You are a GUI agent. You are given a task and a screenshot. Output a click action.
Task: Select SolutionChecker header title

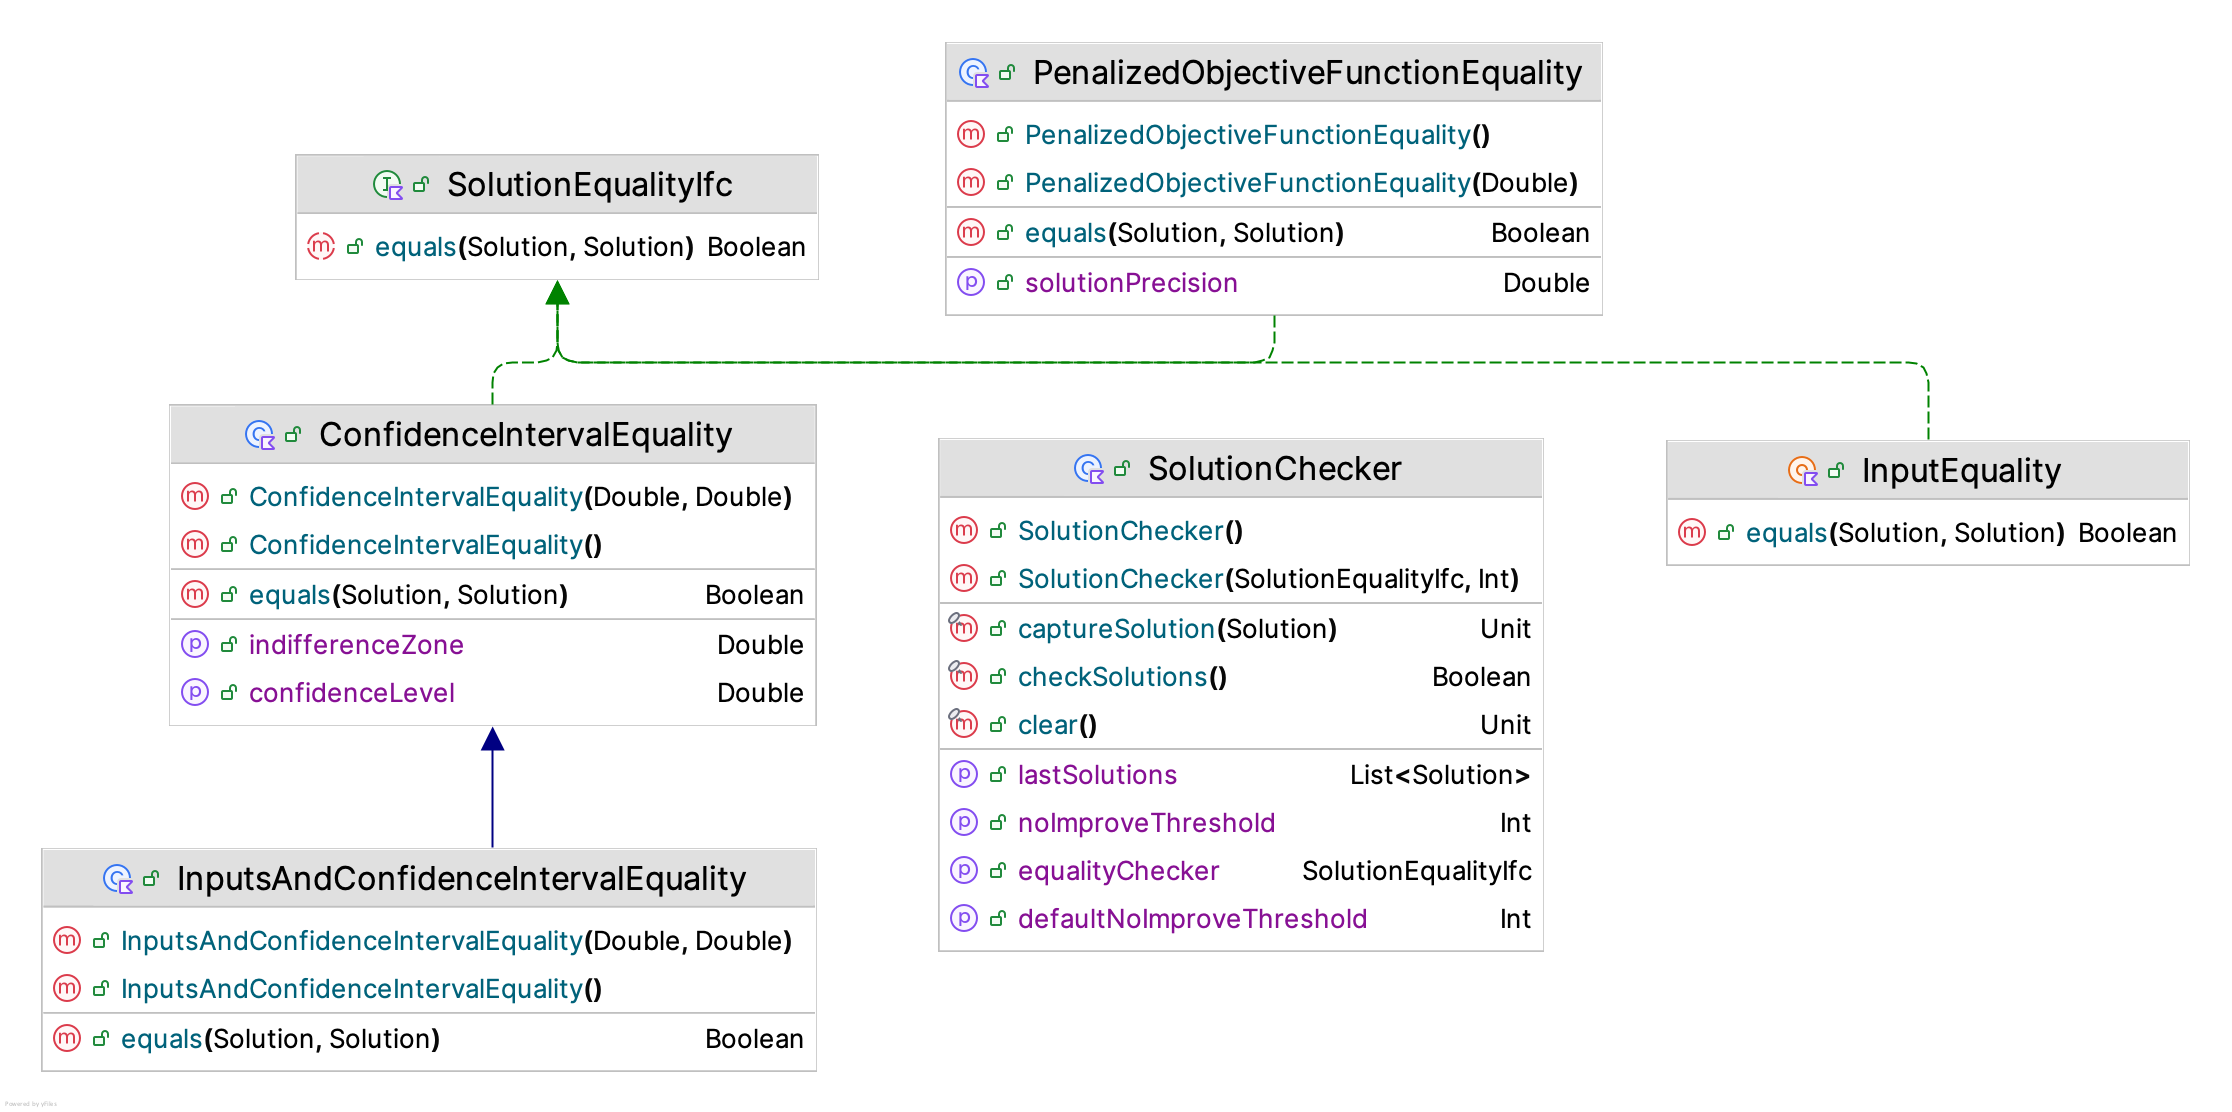[1275, 469]
